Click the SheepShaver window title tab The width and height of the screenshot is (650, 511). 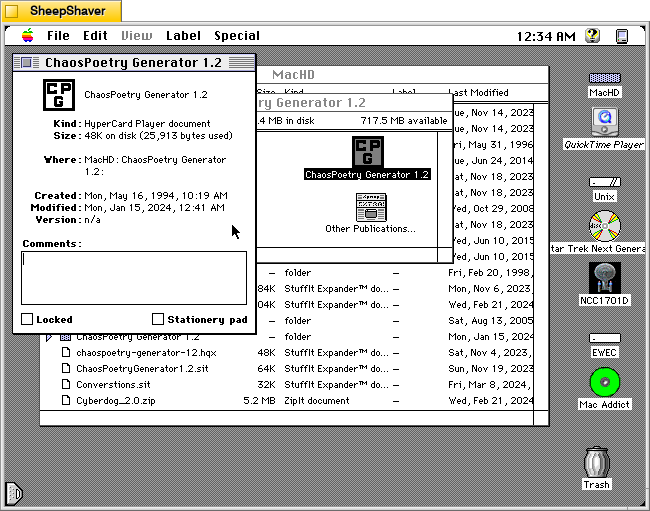coord(62,11)
